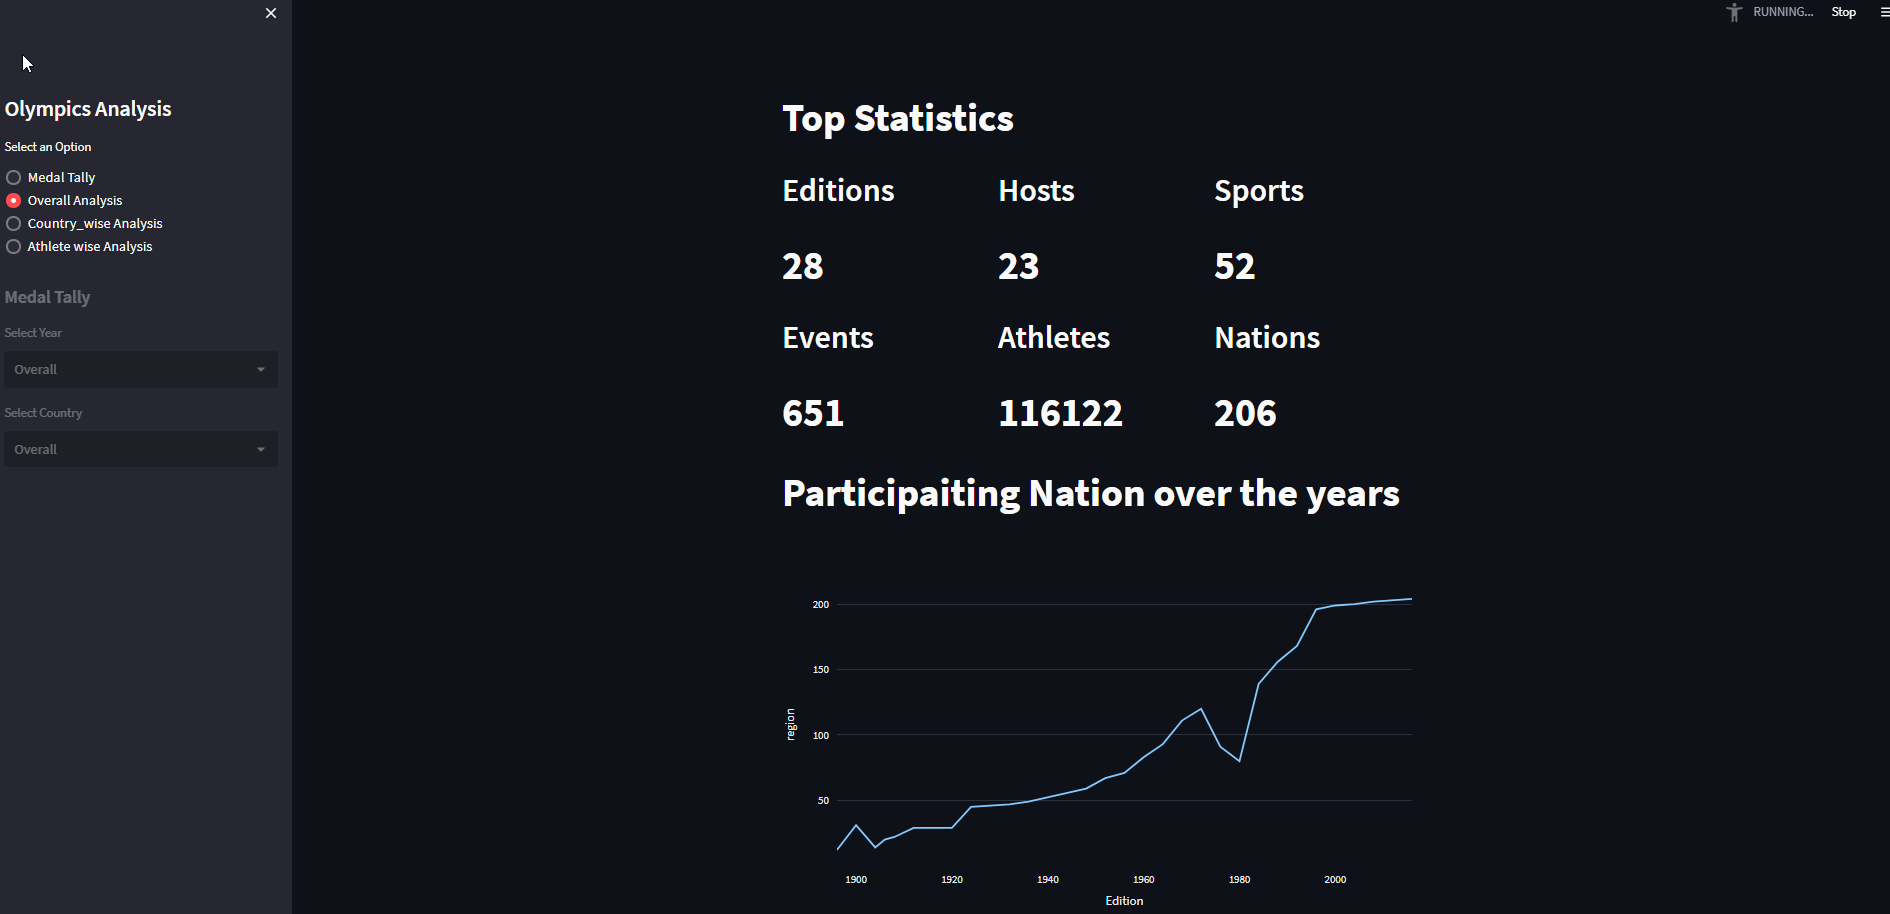This screenshot has width=1890, height=914.
Task: Click the Hosts value 23
Action: coord(1019,266)
